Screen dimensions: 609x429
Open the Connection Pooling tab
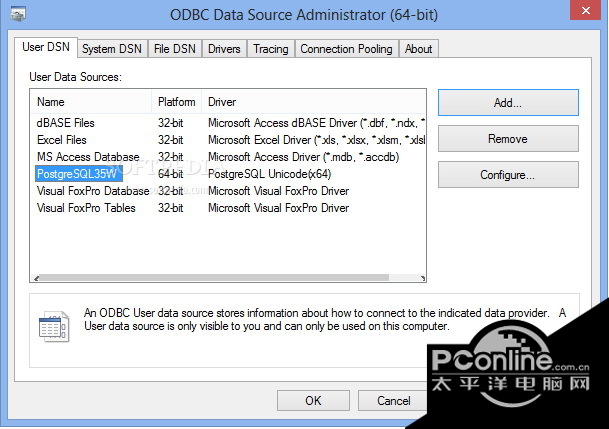tap(347, 48)
